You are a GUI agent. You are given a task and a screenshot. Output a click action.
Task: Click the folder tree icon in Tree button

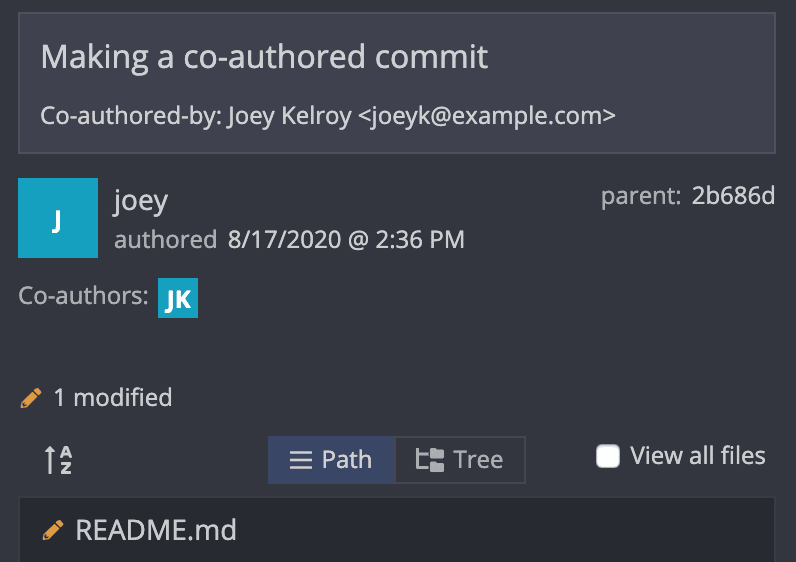(429, 460)
